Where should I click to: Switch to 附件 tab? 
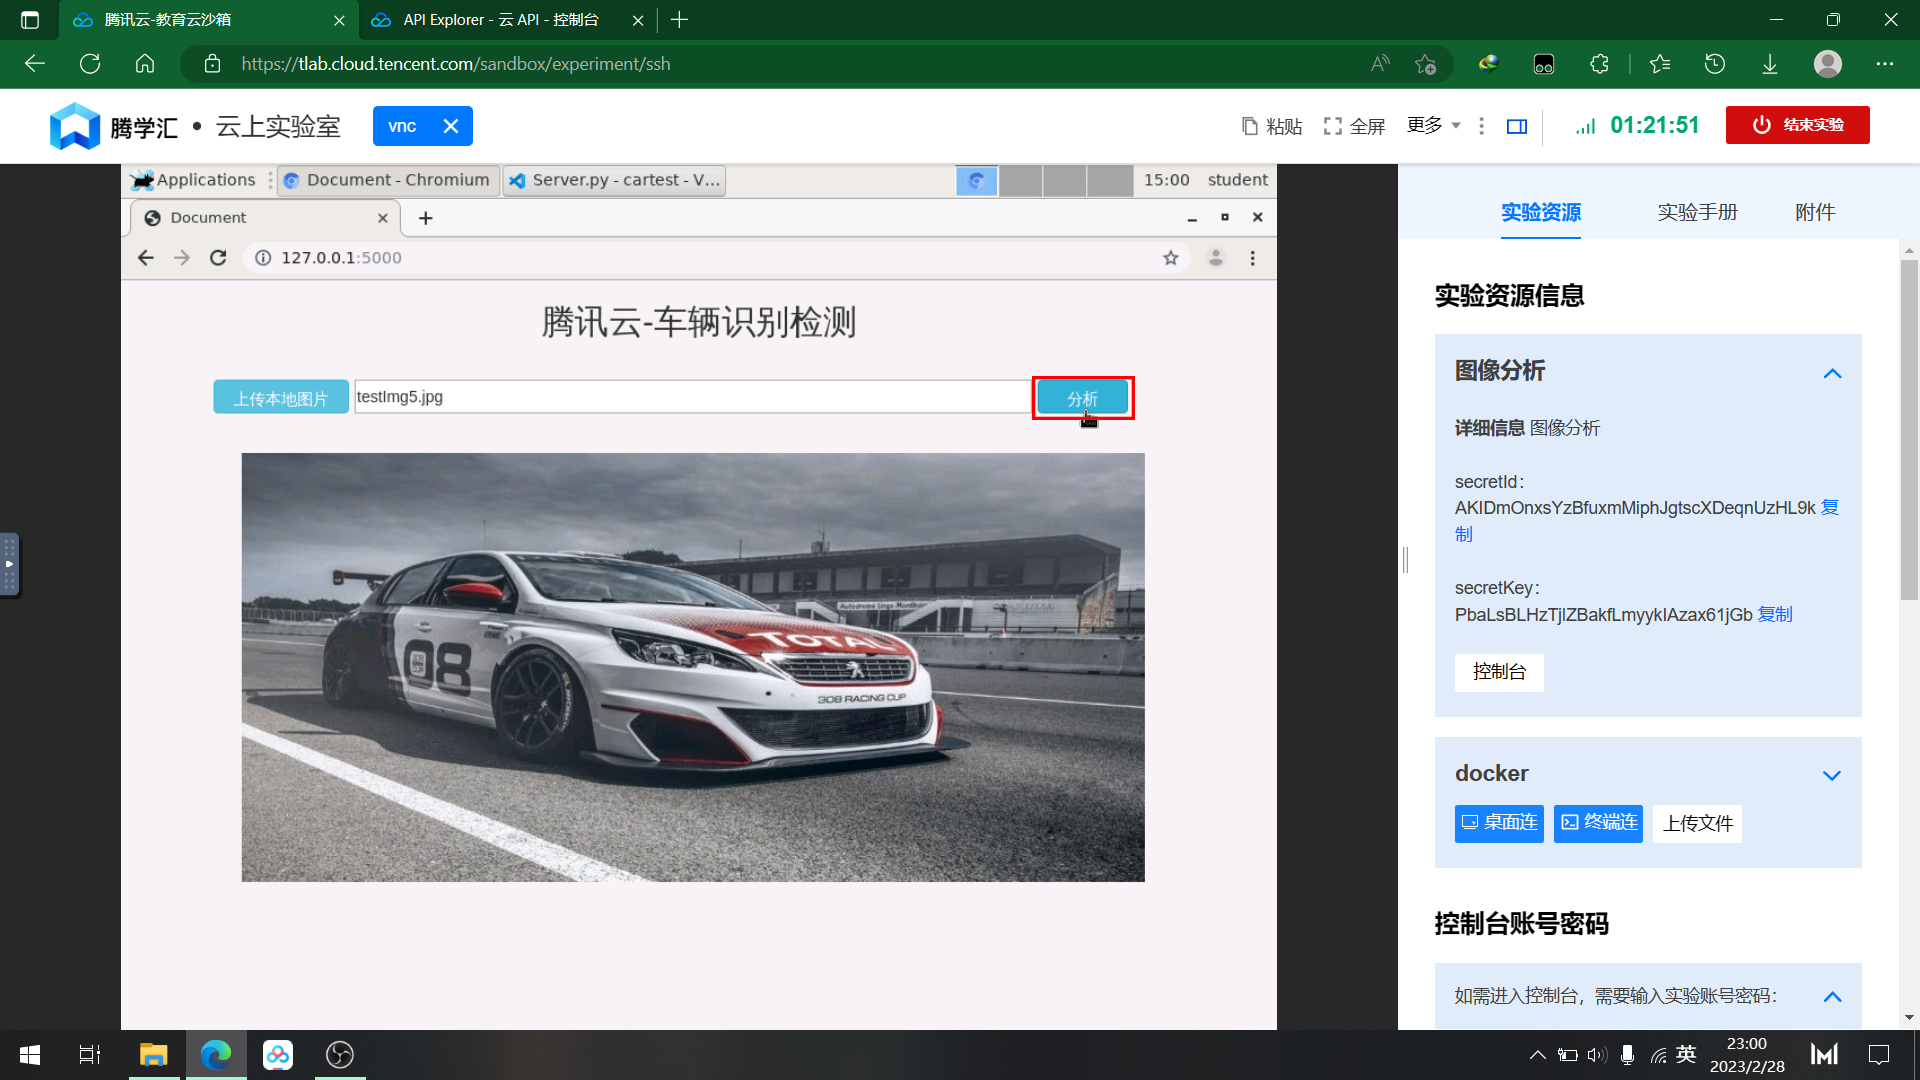pos(1815,212)
